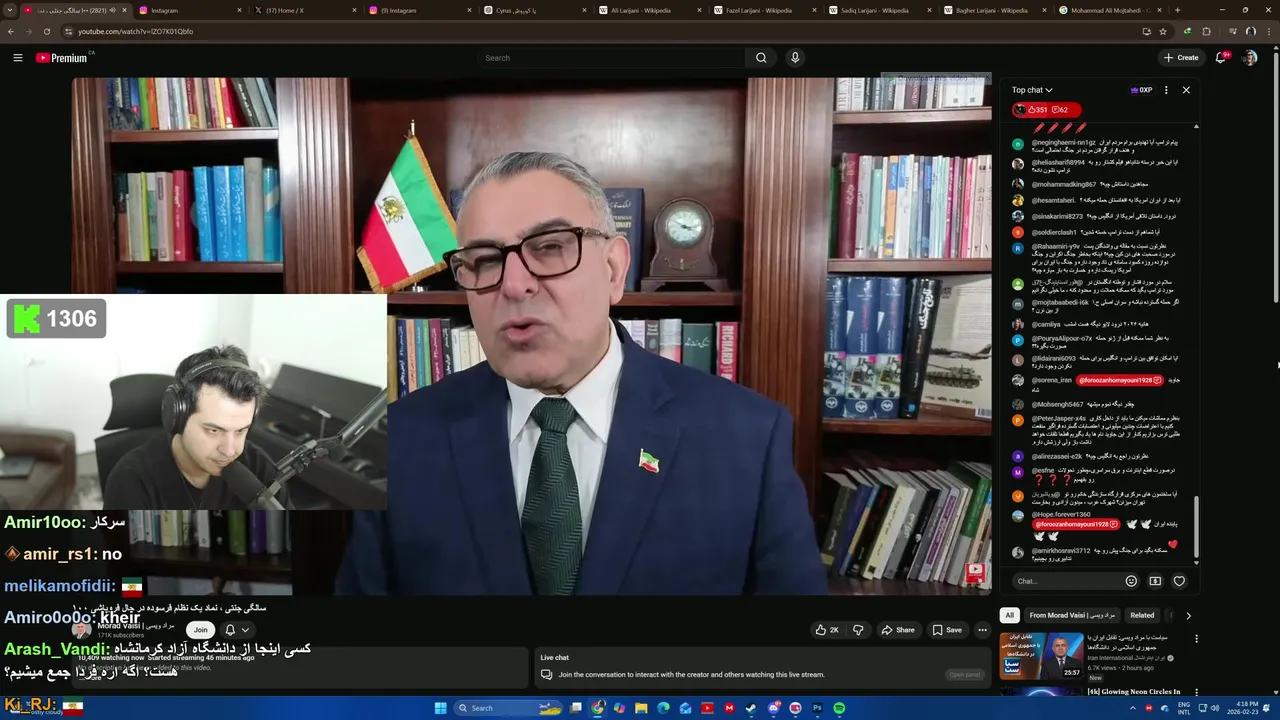Open the first recommended video thumbnail

tap(1042, 655)
